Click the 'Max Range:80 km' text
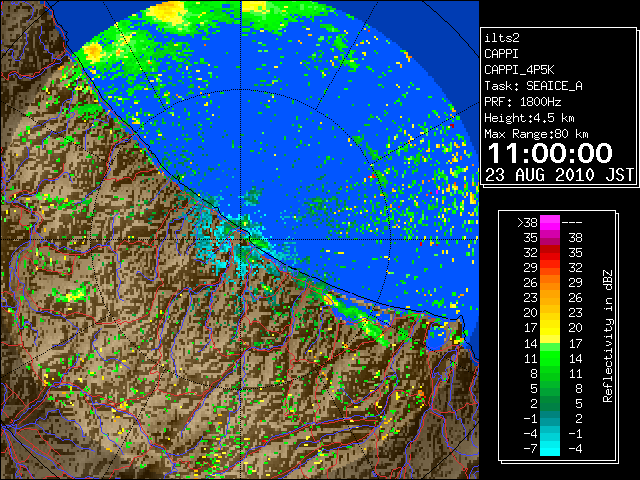Screen dimensions: 640x480 536,134
